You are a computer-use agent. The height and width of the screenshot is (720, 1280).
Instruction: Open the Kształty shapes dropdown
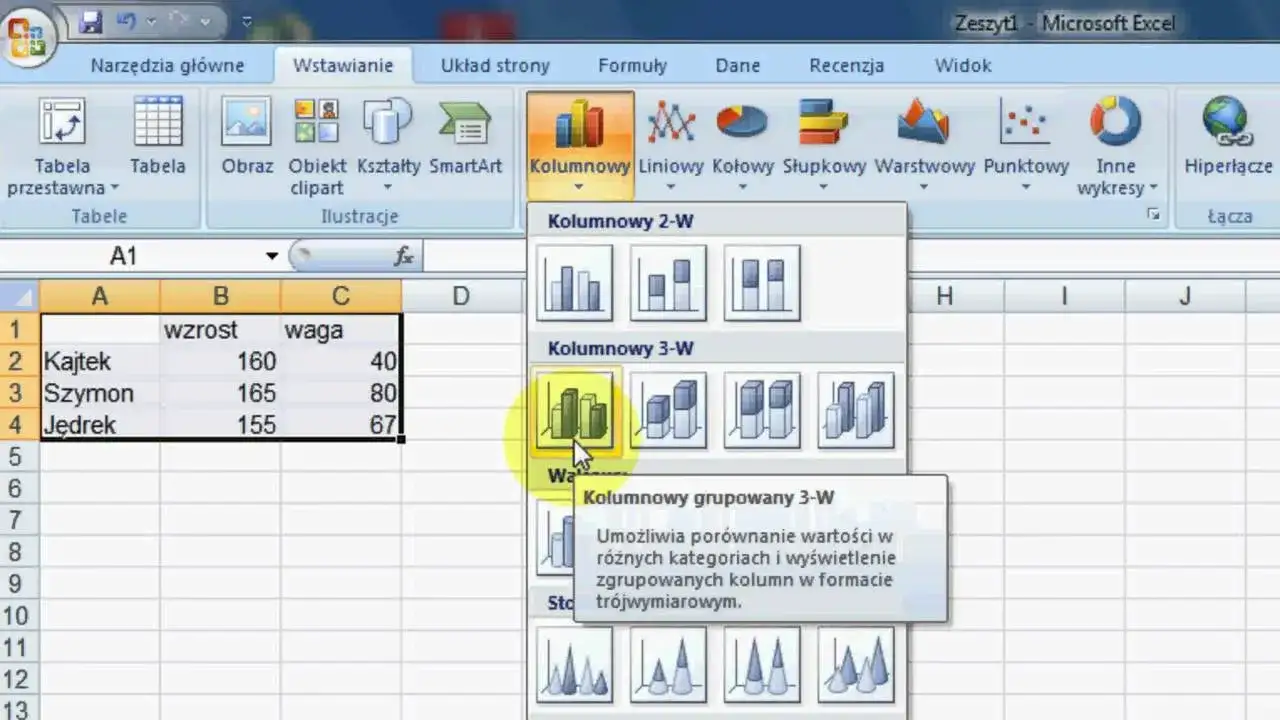click(388, 187)
